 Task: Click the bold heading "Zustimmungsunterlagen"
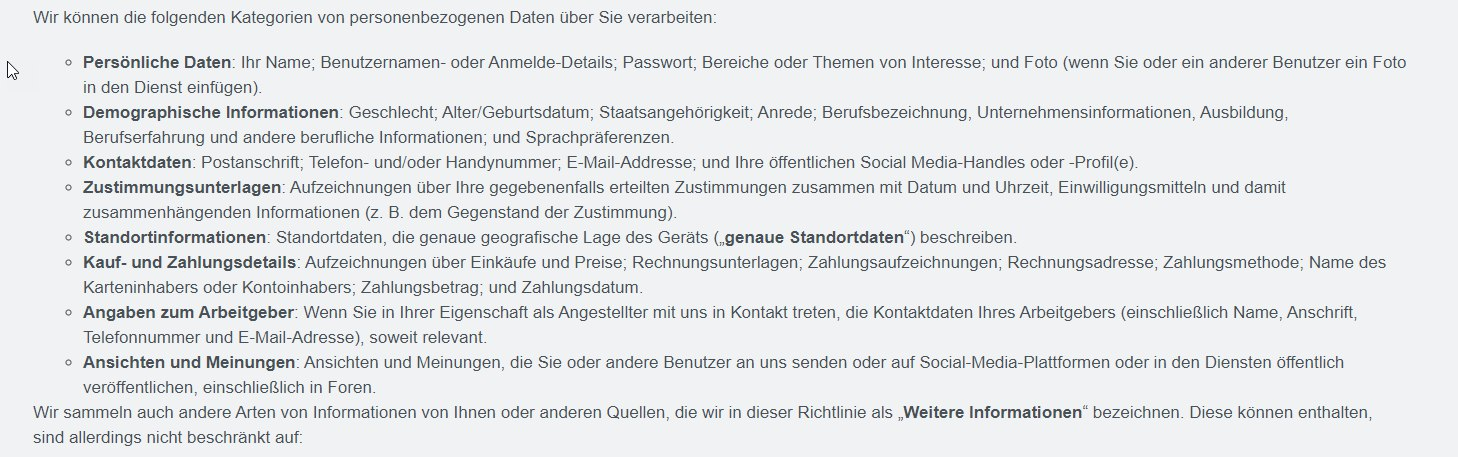click(x=183, y=187)
